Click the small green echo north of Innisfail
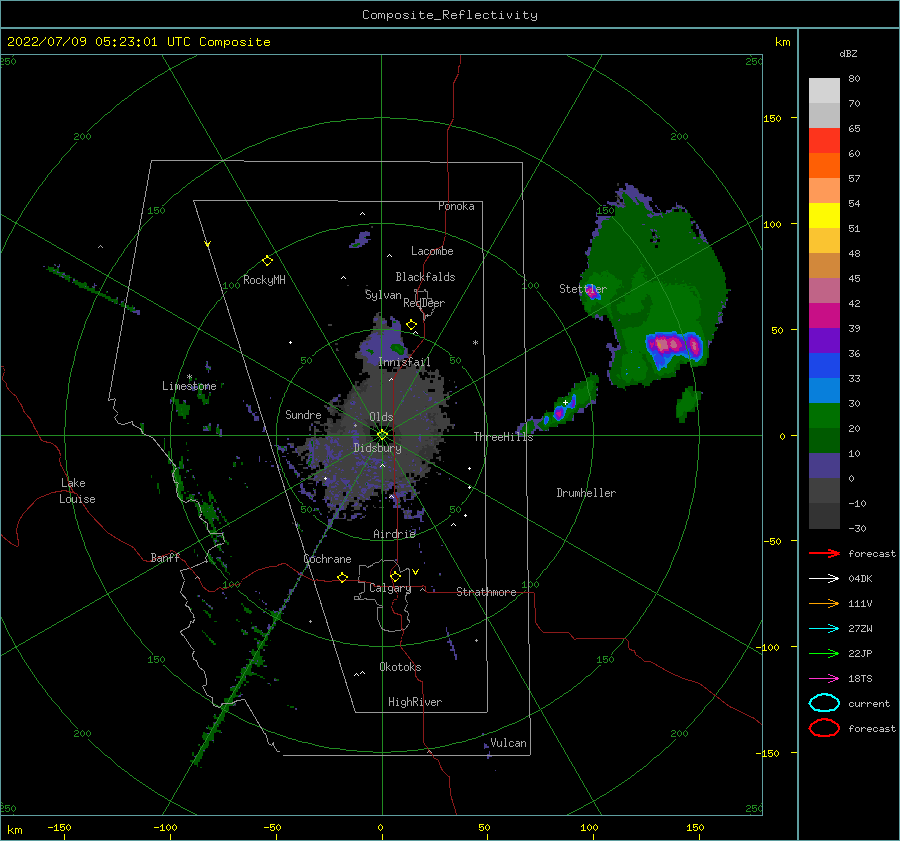900x841 pixels. point(397,348)
